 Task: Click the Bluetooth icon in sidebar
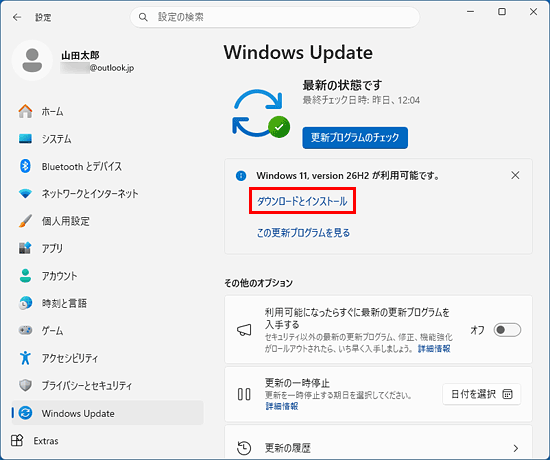[x=25, y=166]
